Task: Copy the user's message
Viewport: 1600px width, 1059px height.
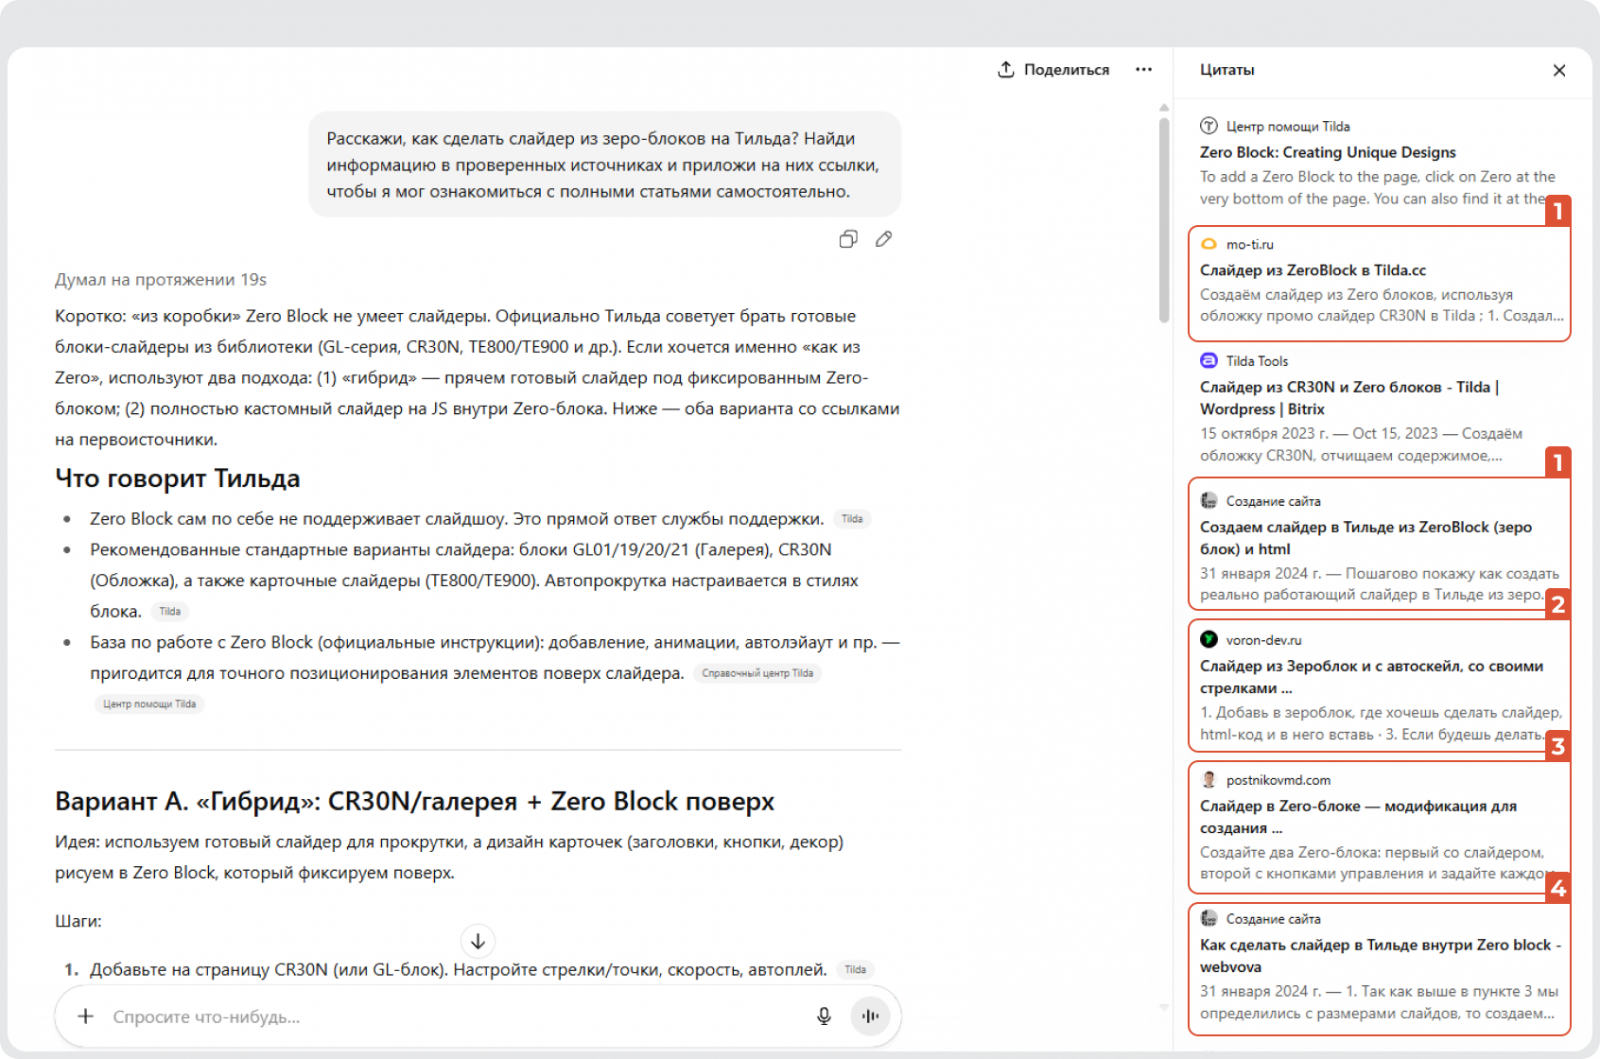Action: click(848, 239)
